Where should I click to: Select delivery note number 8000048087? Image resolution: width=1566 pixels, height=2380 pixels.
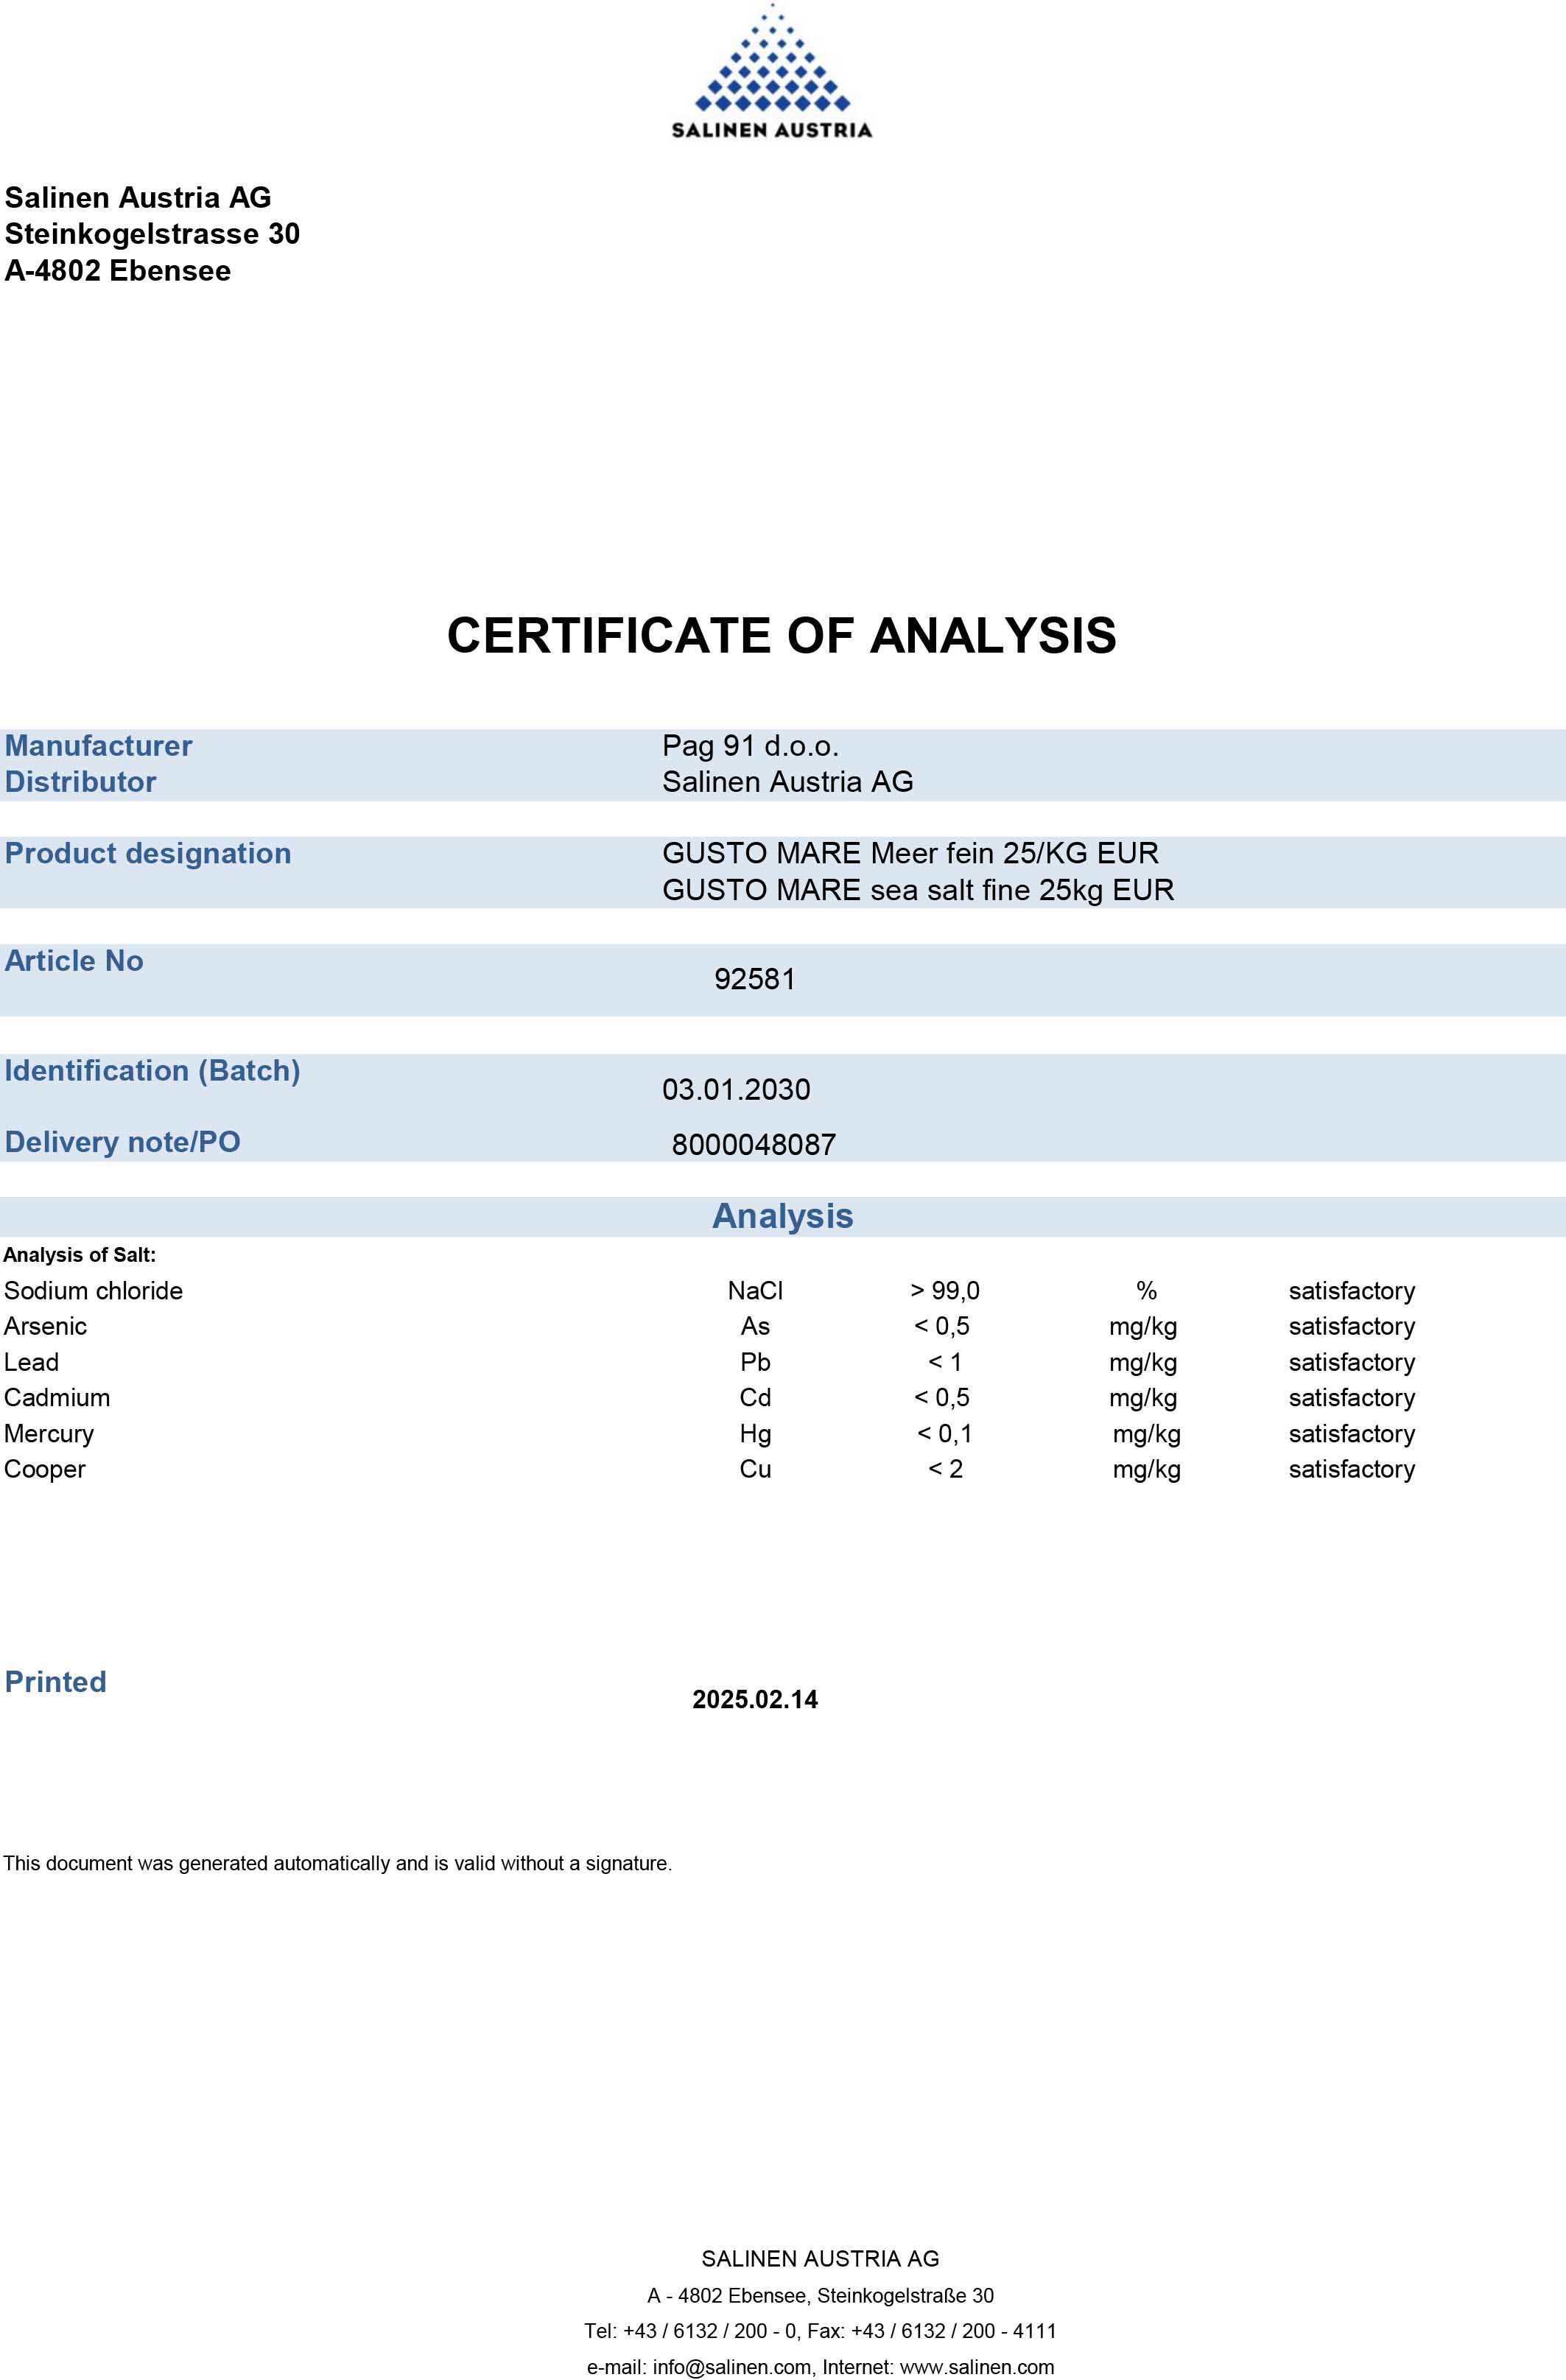[753, 1144]
